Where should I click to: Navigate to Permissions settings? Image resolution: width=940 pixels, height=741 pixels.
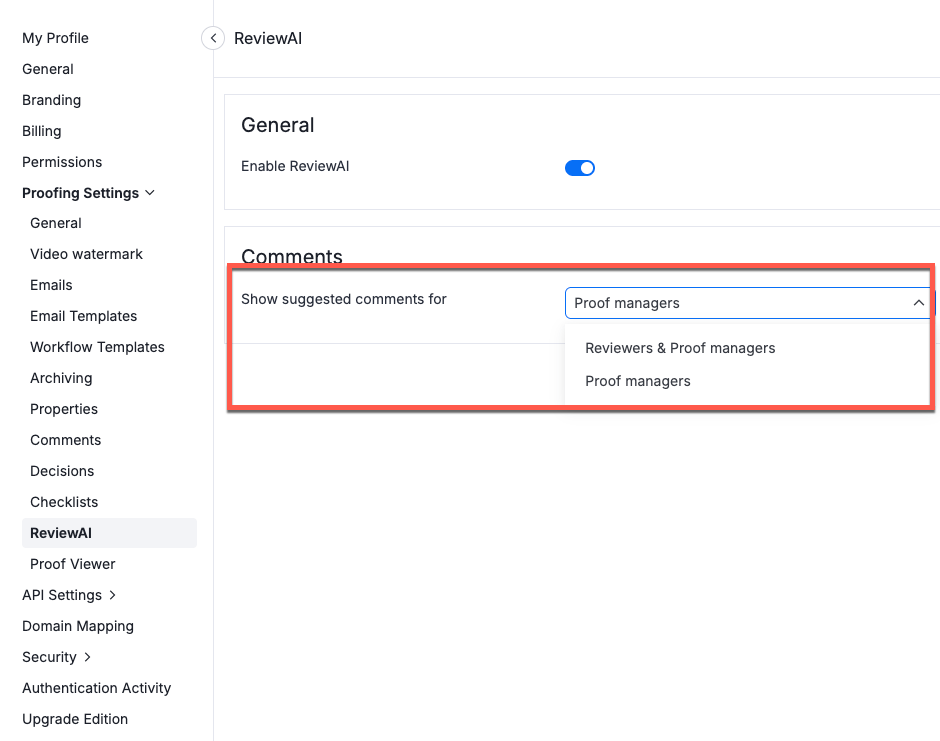[62, 162]
